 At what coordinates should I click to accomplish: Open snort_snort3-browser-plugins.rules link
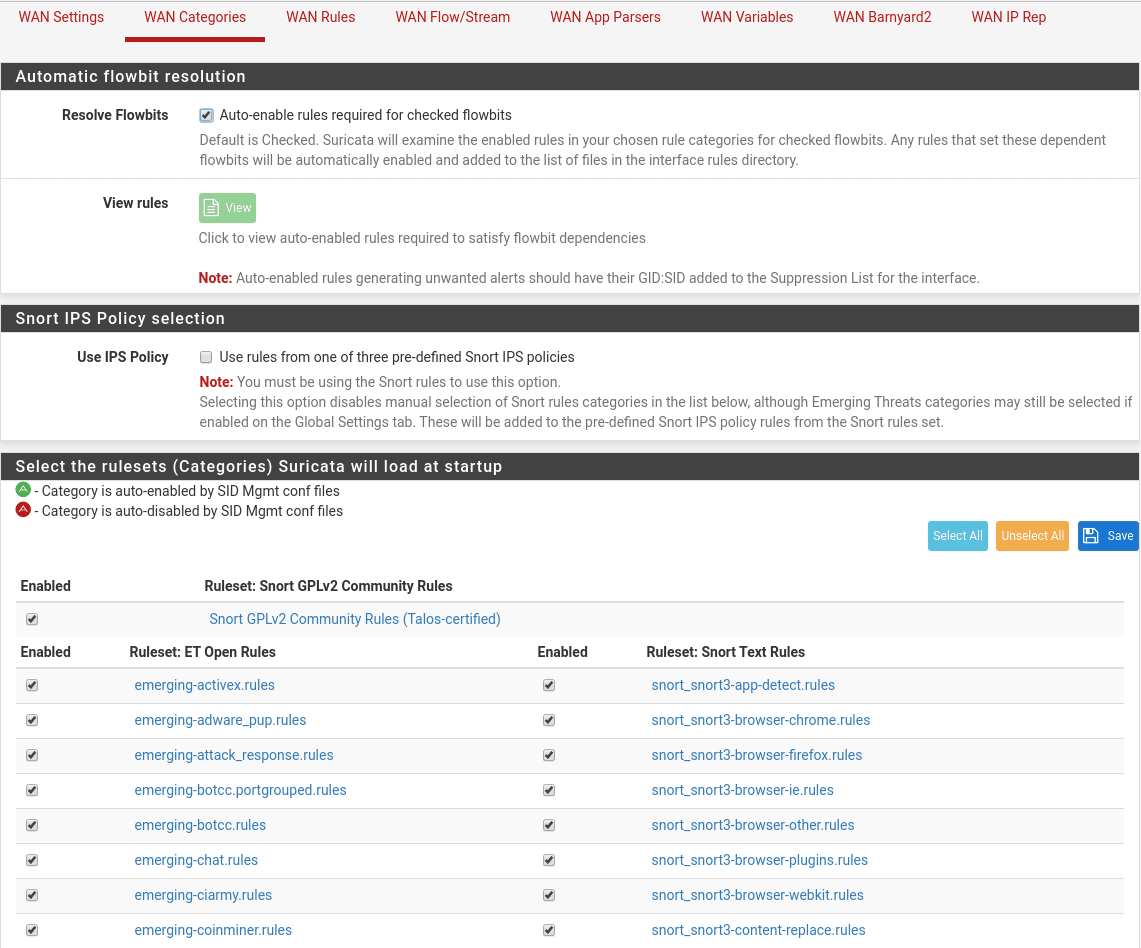click(x=760, y=860)
